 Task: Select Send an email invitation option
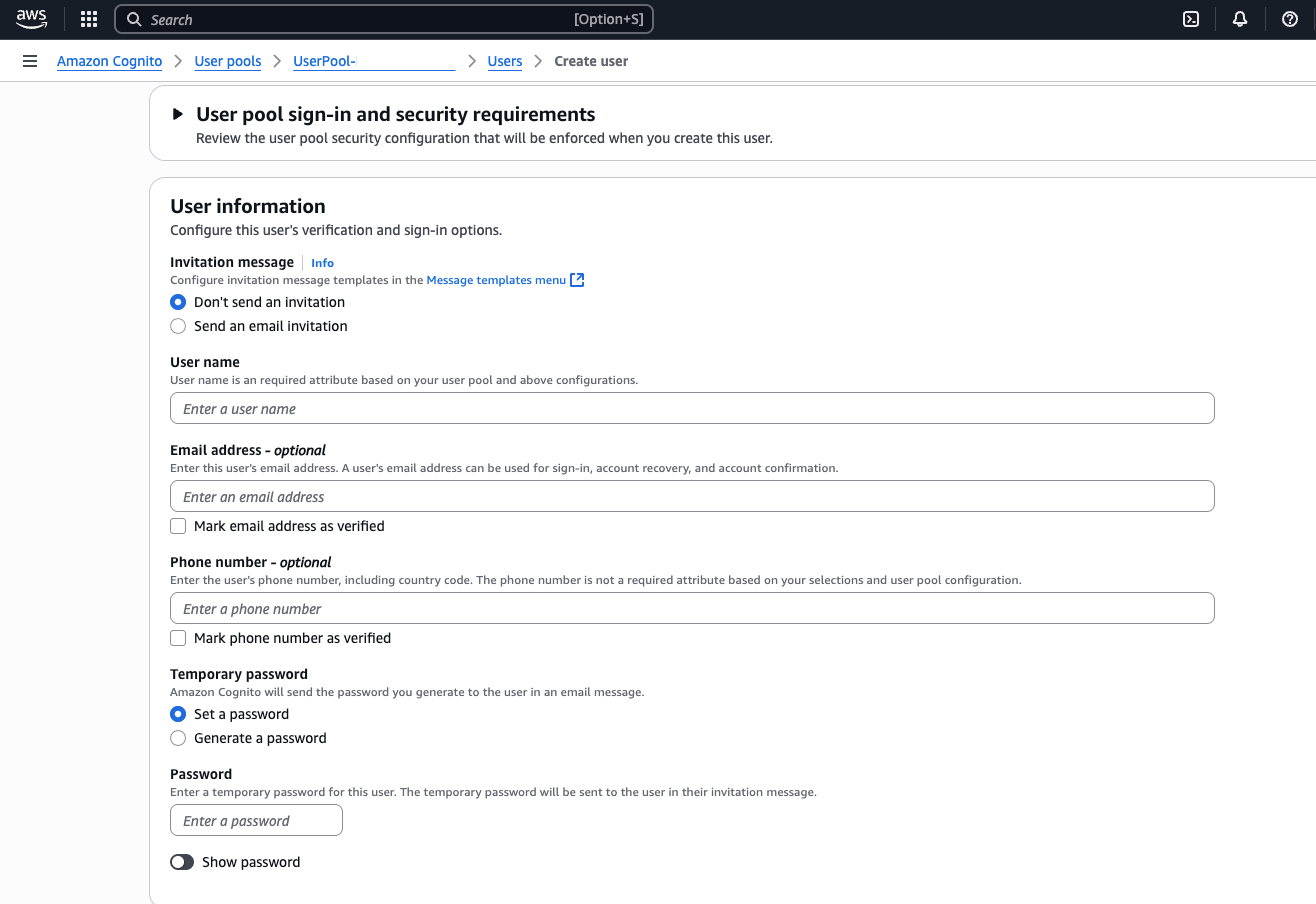point(178,326)
